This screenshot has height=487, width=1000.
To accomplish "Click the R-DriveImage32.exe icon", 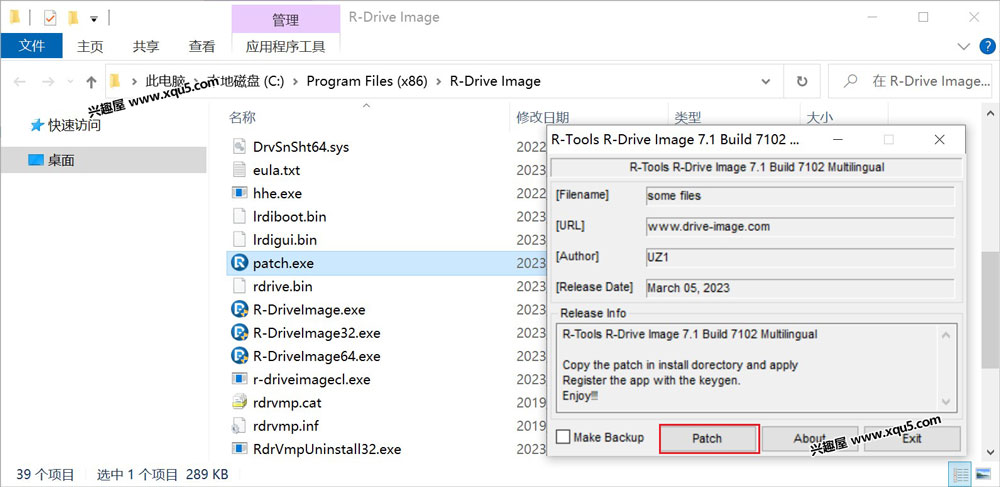I will pyautogui.click(x=239, y=333).
